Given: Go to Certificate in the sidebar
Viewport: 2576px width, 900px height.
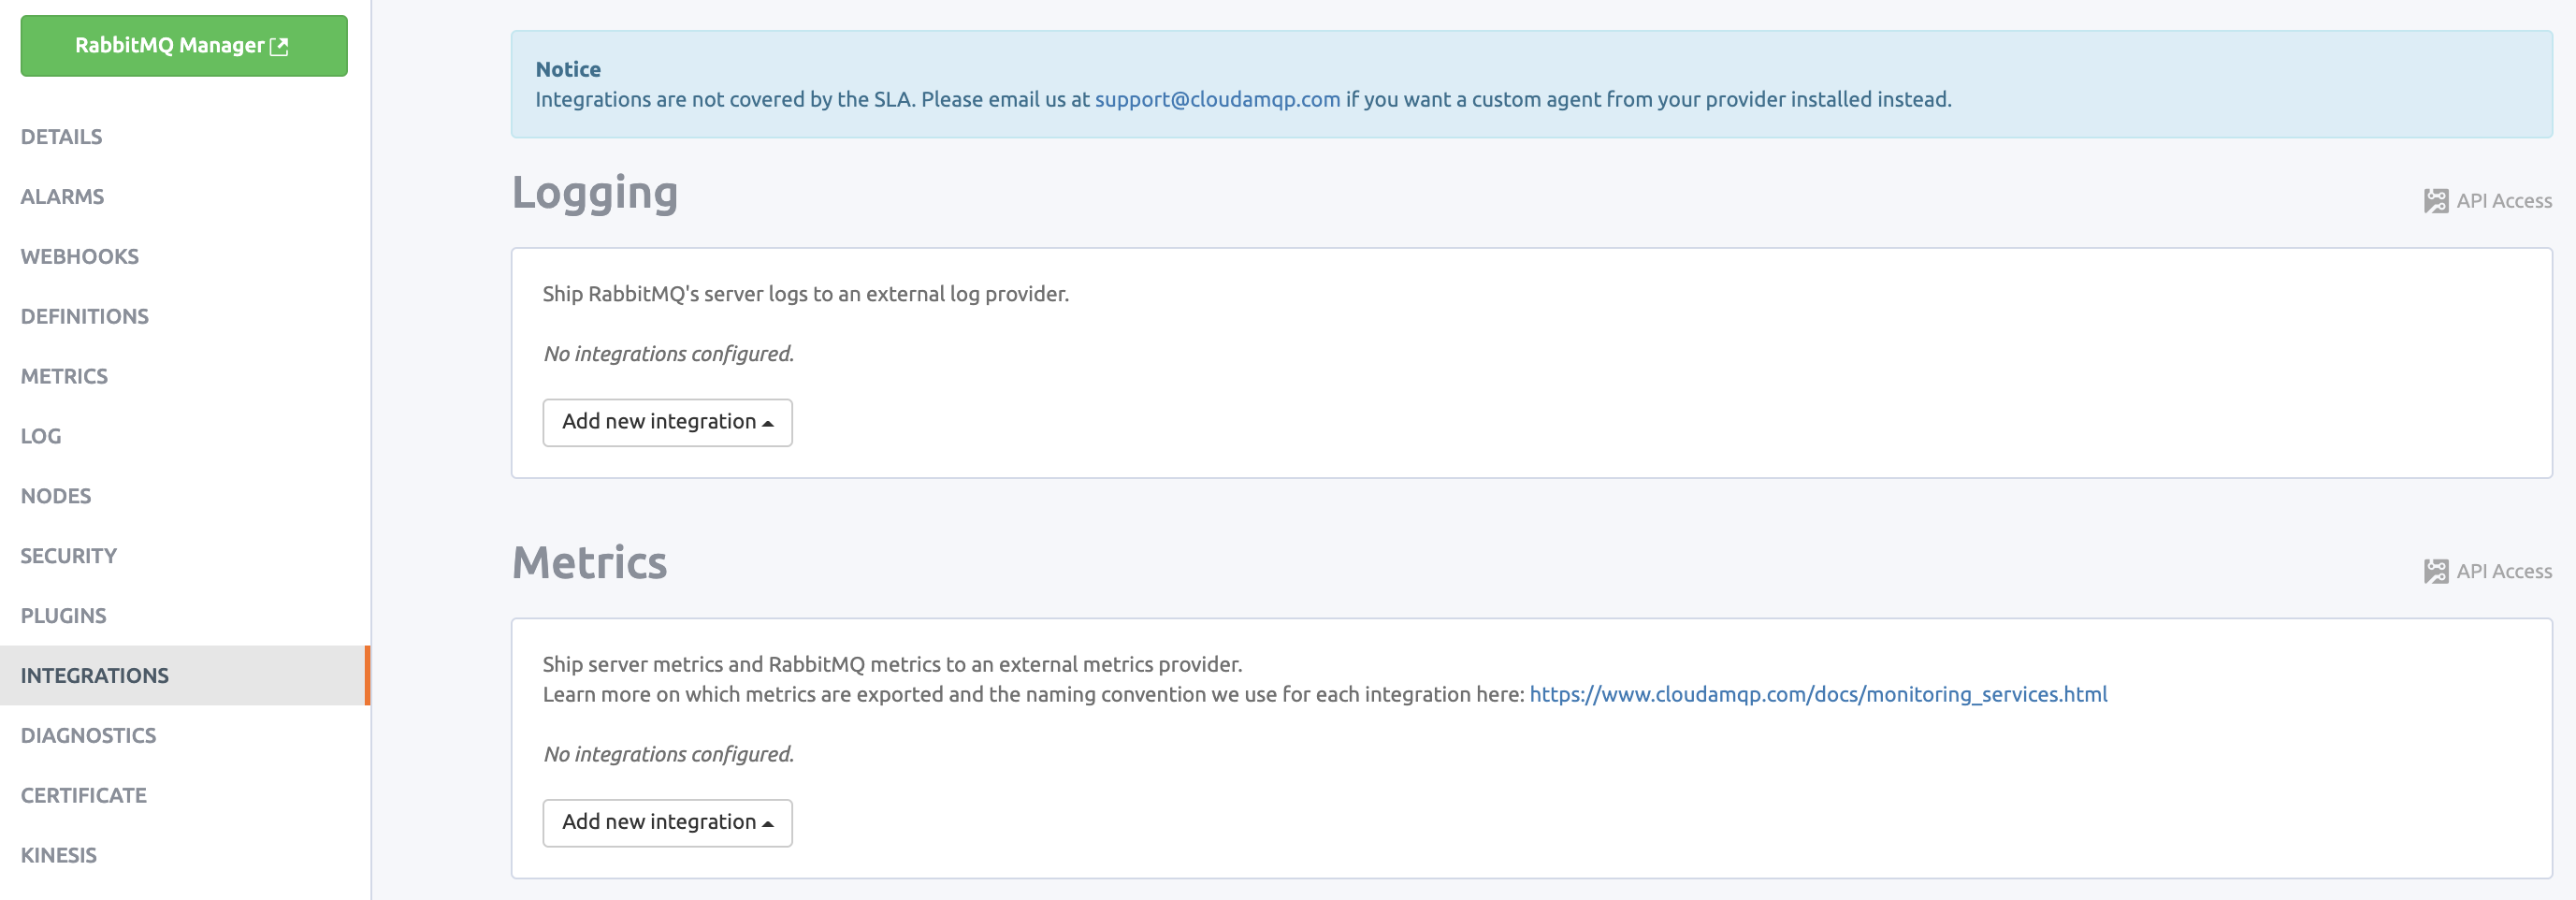Looking at the screenshot, I should point(84,796).
